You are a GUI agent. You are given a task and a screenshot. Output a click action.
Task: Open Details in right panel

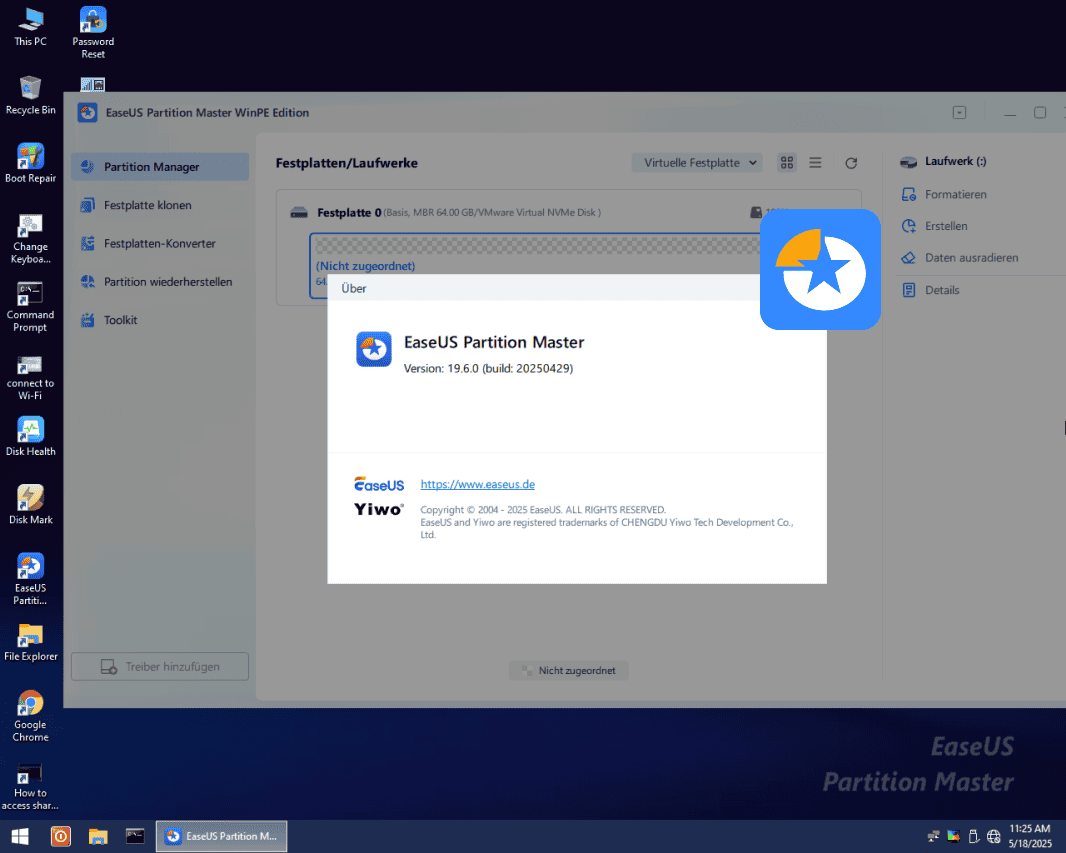931,290
